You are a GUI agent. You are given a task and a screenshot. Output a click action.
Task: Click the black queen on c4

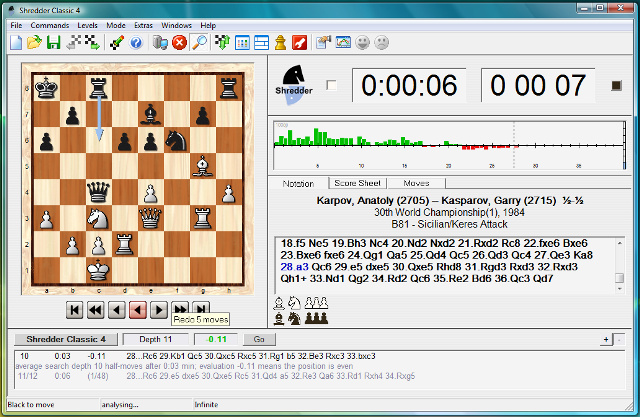pos(98,192)
